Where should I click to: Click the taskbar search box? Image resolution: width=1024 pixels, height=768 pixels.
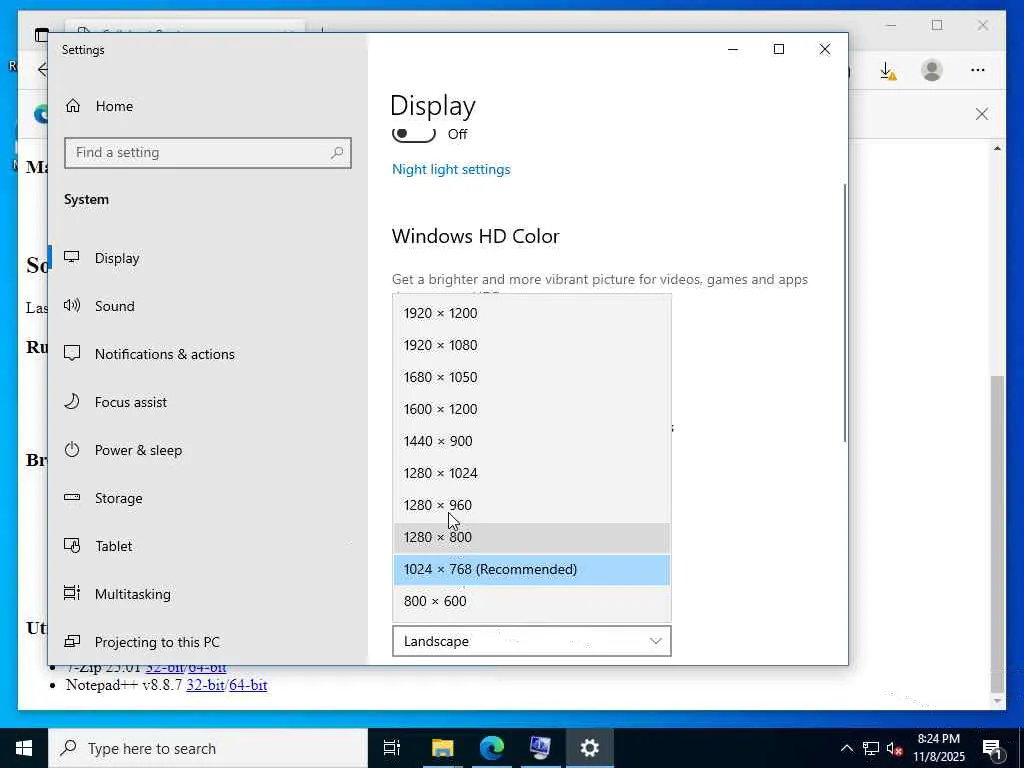(x=208, y=748)
